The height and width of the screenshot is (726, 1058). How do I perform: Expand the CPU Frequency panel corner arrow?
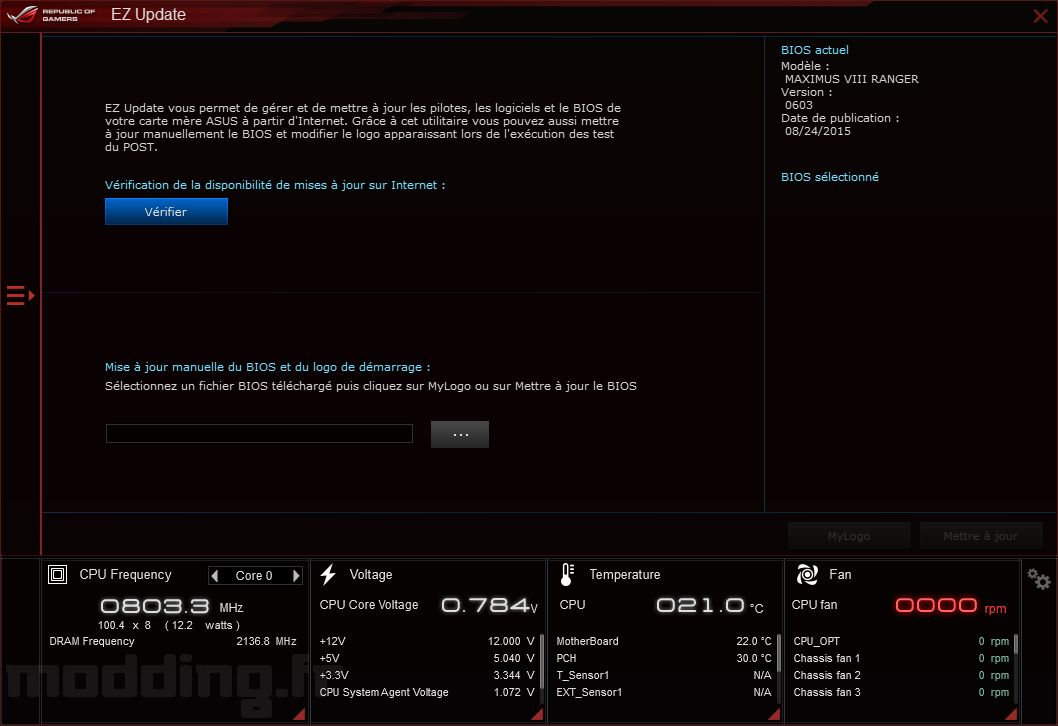click(x=299, y=714)
